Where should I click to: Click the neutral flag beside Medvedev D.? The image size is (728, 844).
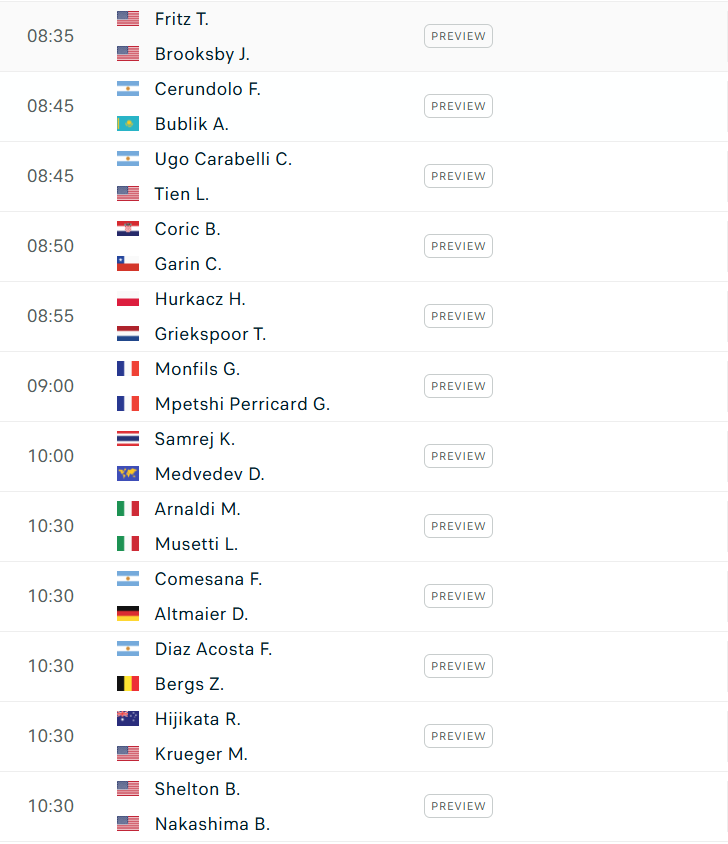(128, 474)
